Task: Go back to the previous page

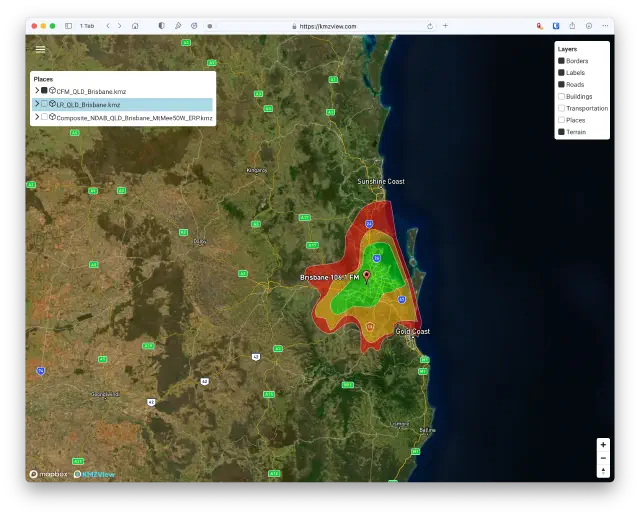Action: tap(108, 26)
